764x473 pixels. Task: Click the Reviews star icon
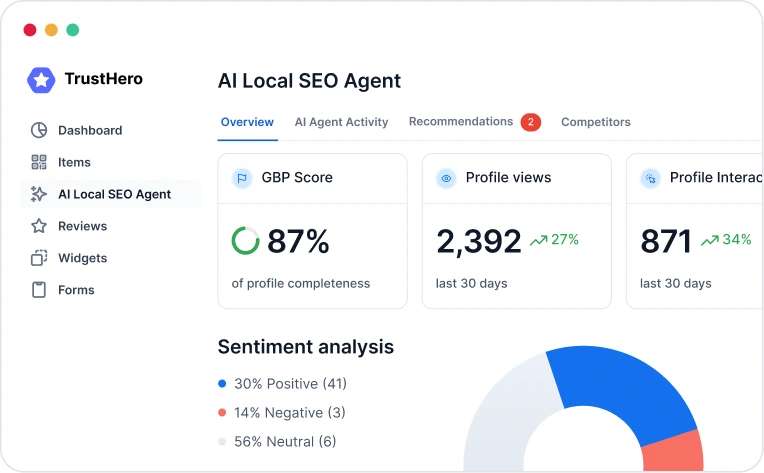pos(39,226)
